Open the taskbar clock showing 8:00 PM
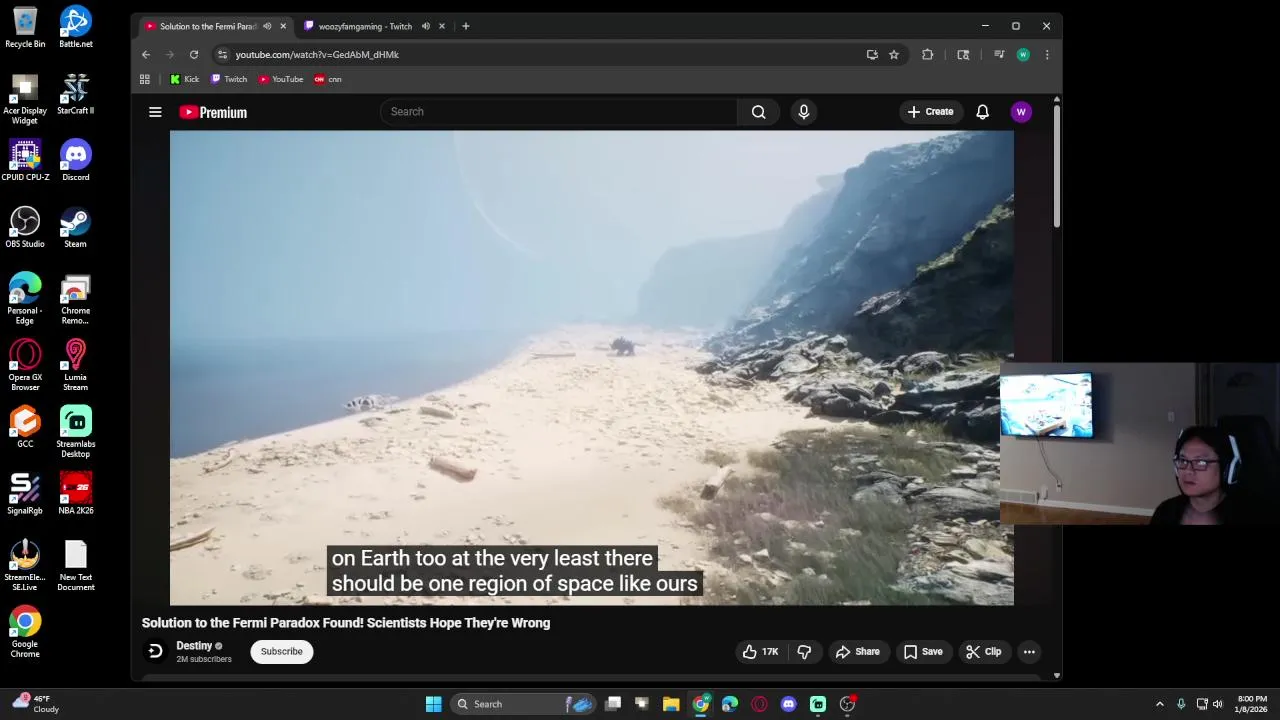 tap(1252, 704)
